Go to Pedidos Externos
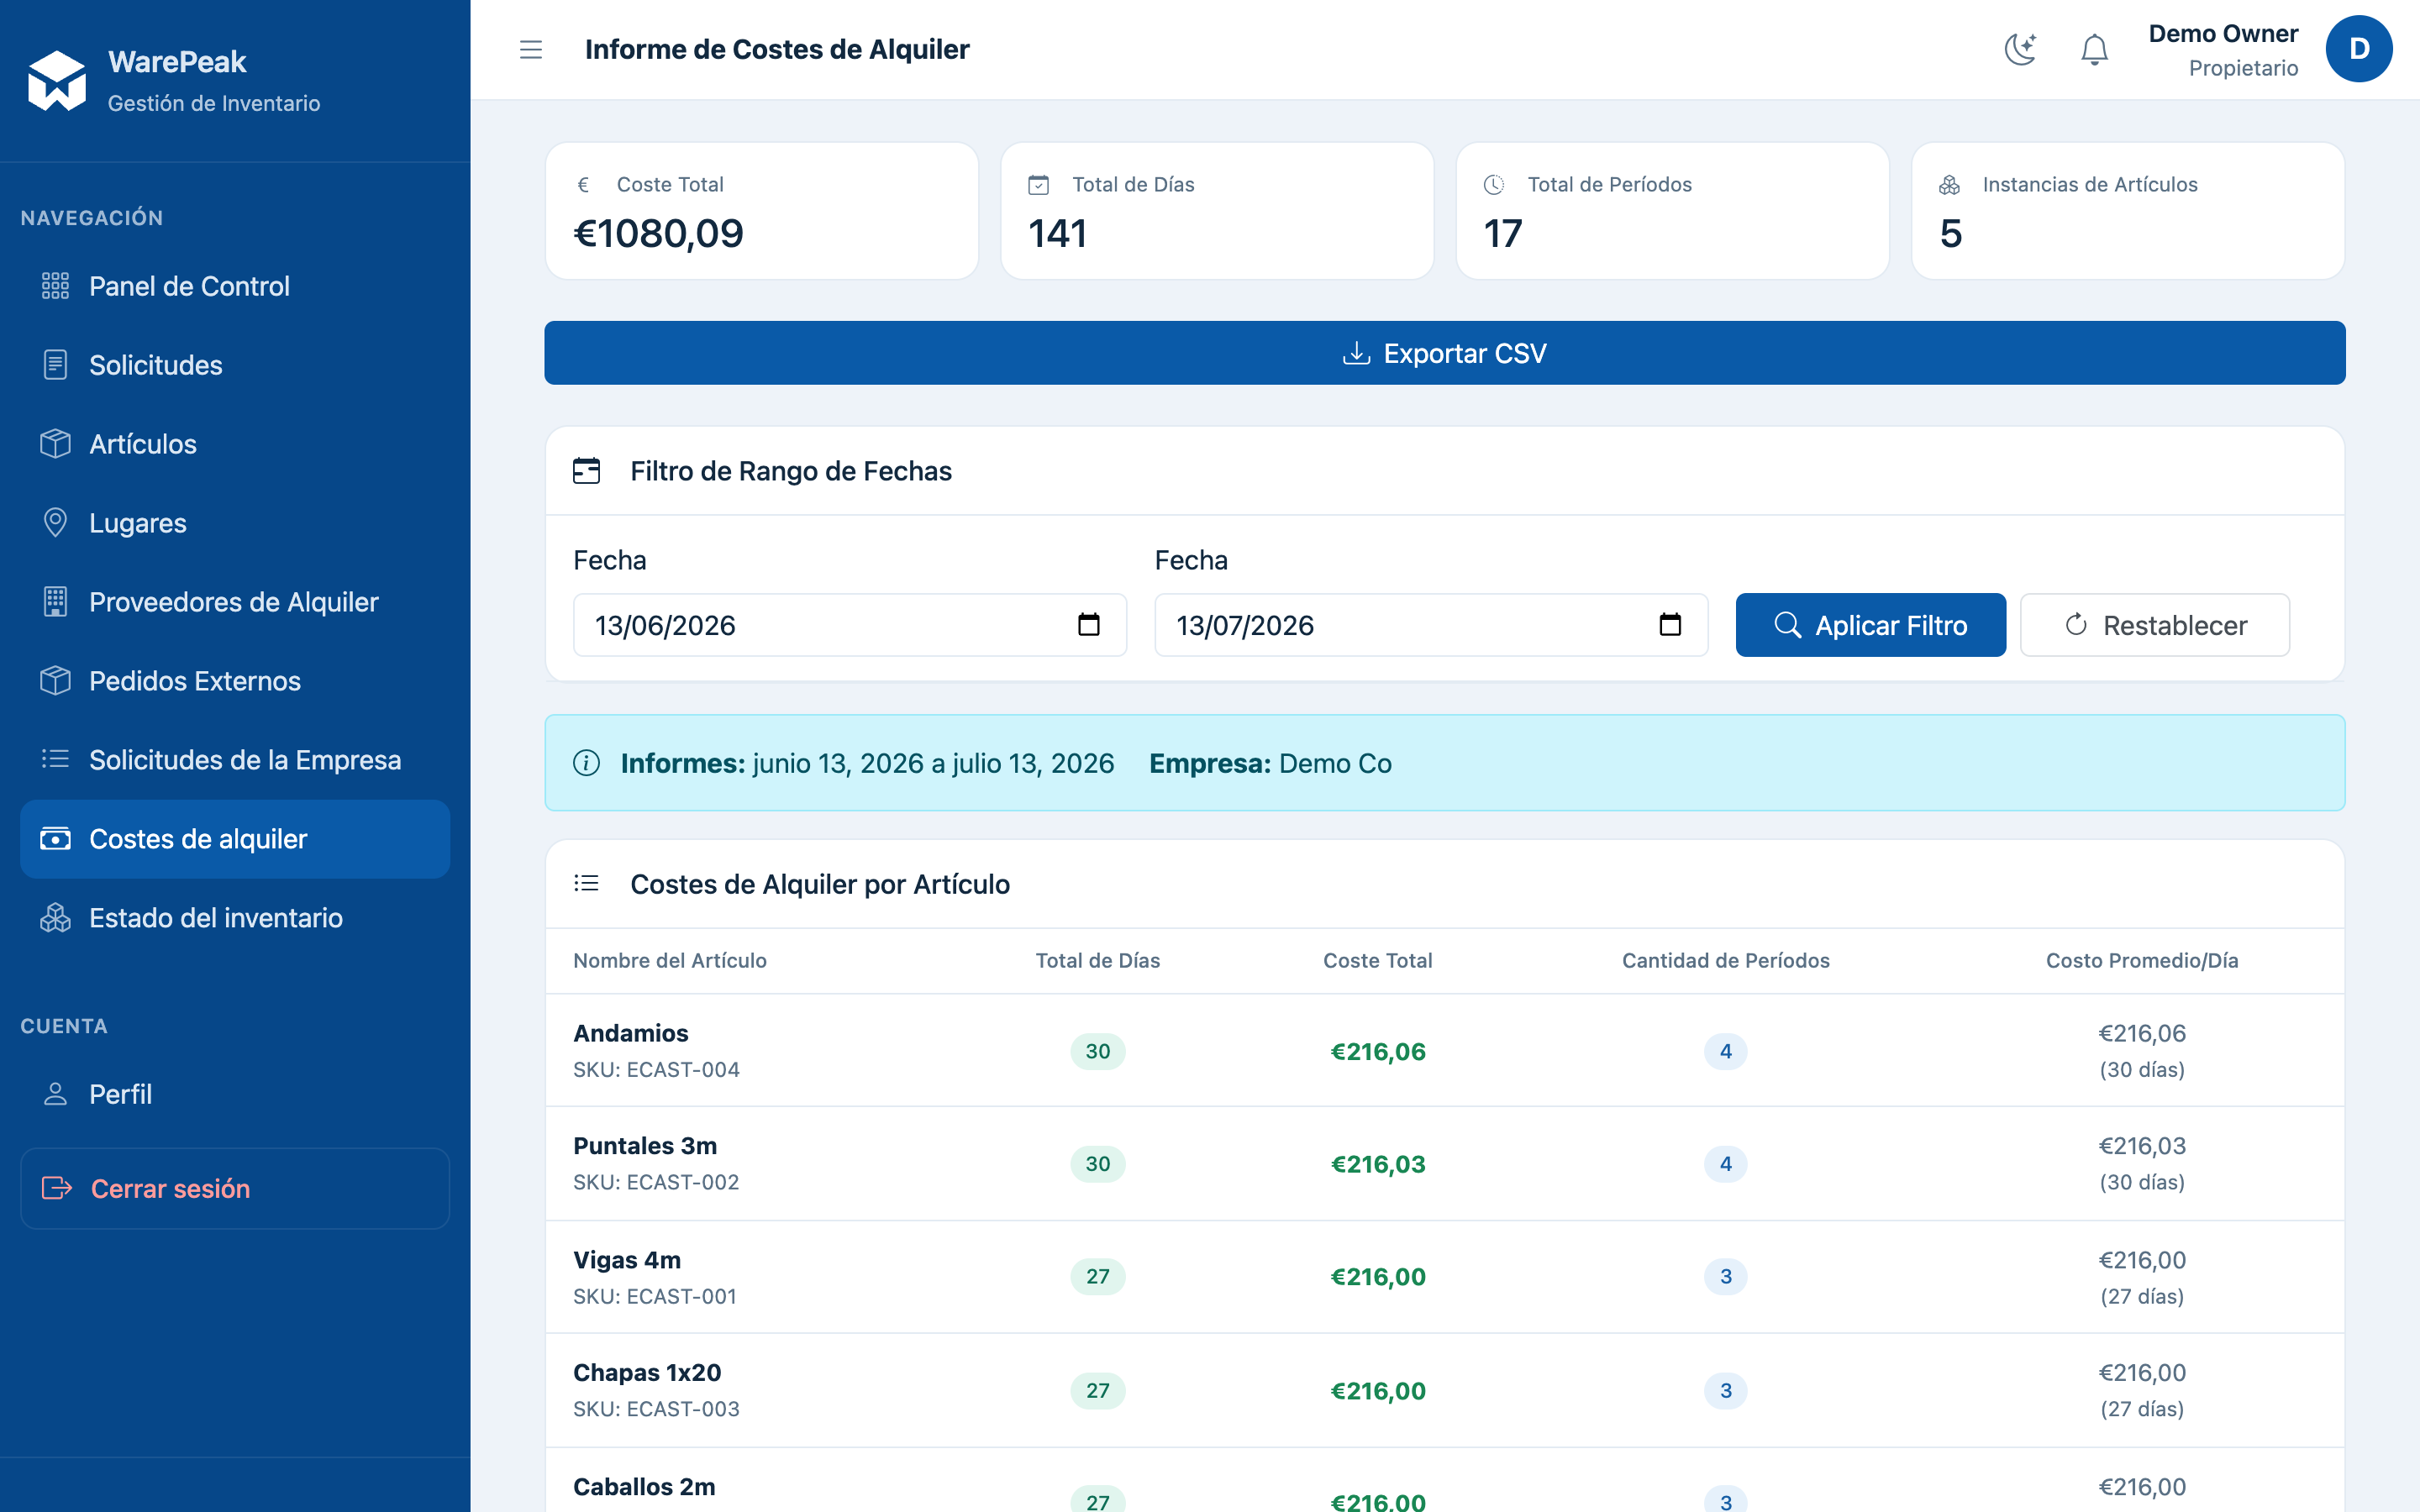Image resolution: width=2420 pixels, height=1512 pixels. [235, 681]
